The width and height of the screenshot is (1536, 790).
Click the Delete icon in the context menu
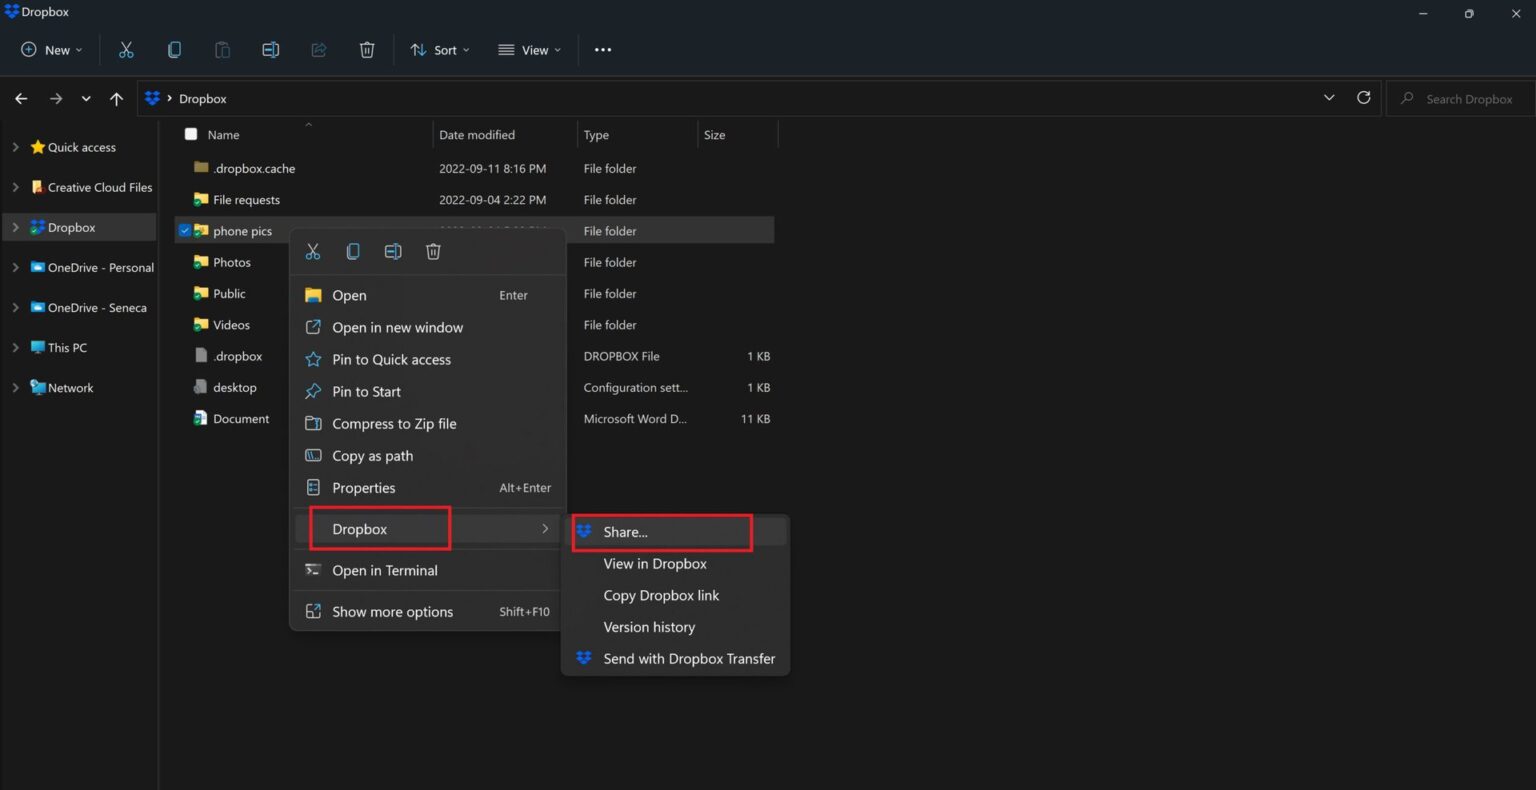pyautogui.click(x=433, y=252)
